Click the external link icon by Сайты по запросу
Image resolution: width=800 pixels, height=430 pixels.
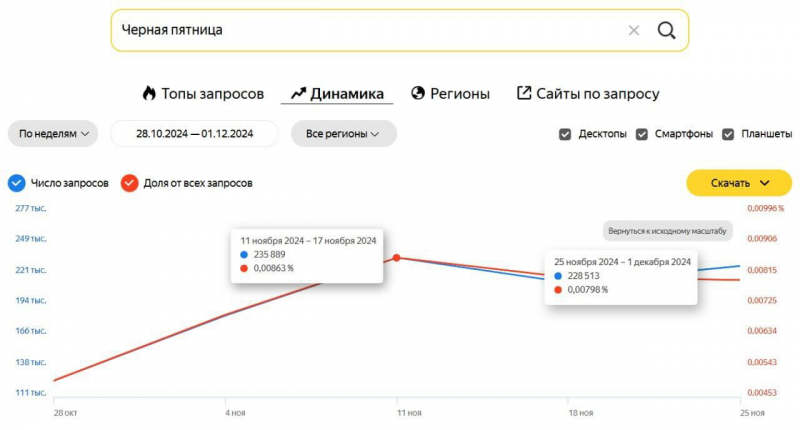coord(524,93)
